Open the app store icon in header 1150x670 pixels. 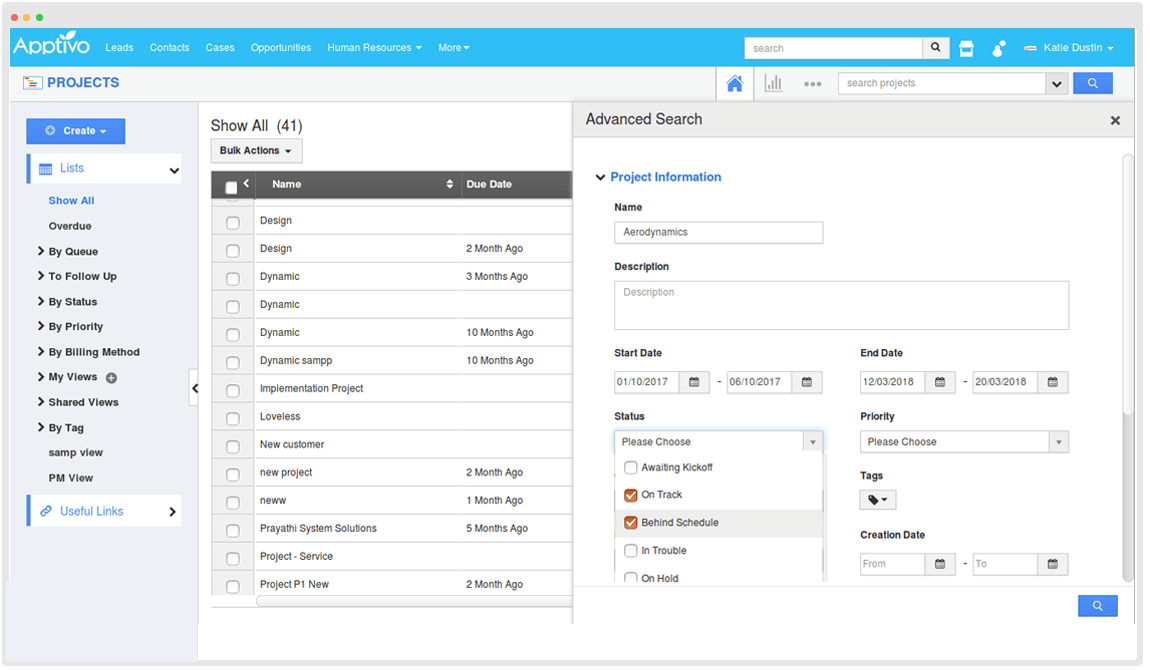coord(966,48)
